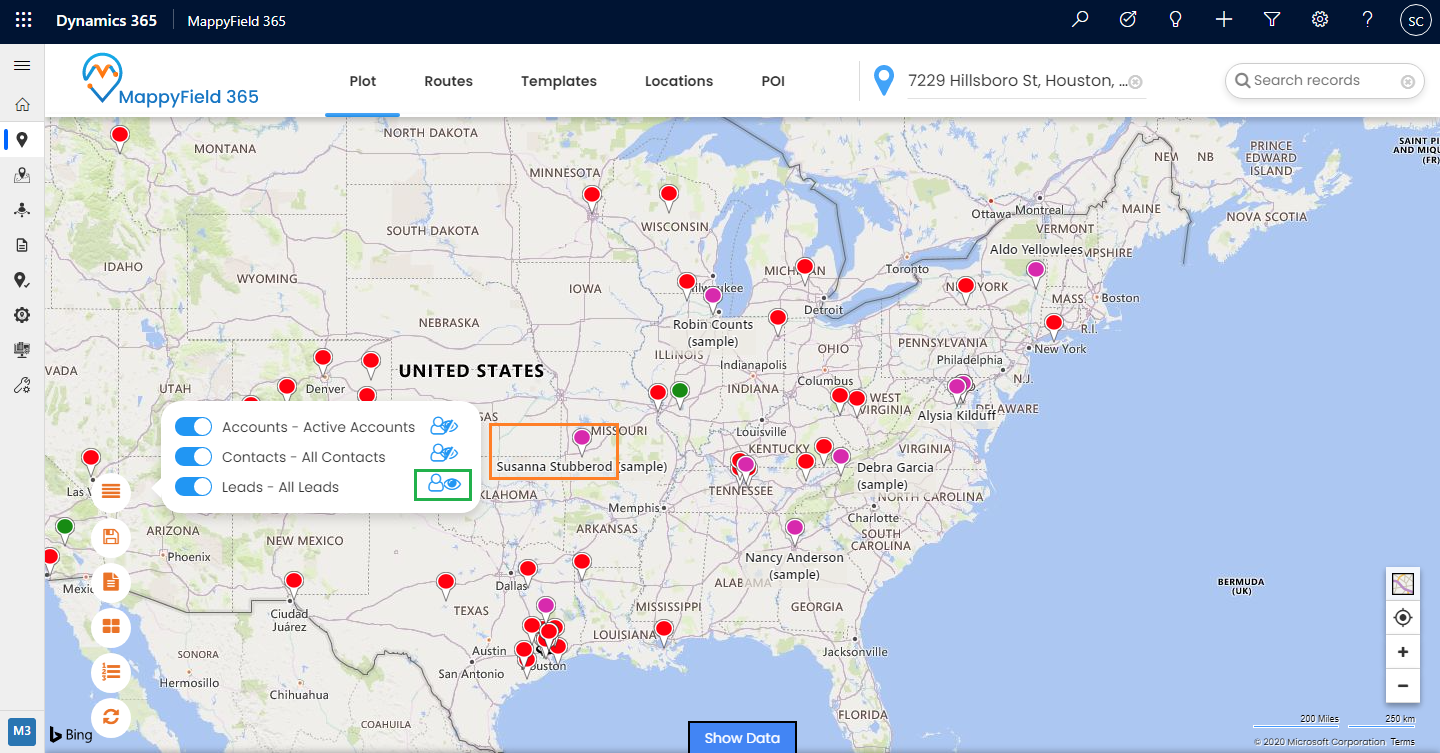Screen dimensions: 1440x753
Task: Open the SC user profile avatar
Action: [x=1415, y=20]
